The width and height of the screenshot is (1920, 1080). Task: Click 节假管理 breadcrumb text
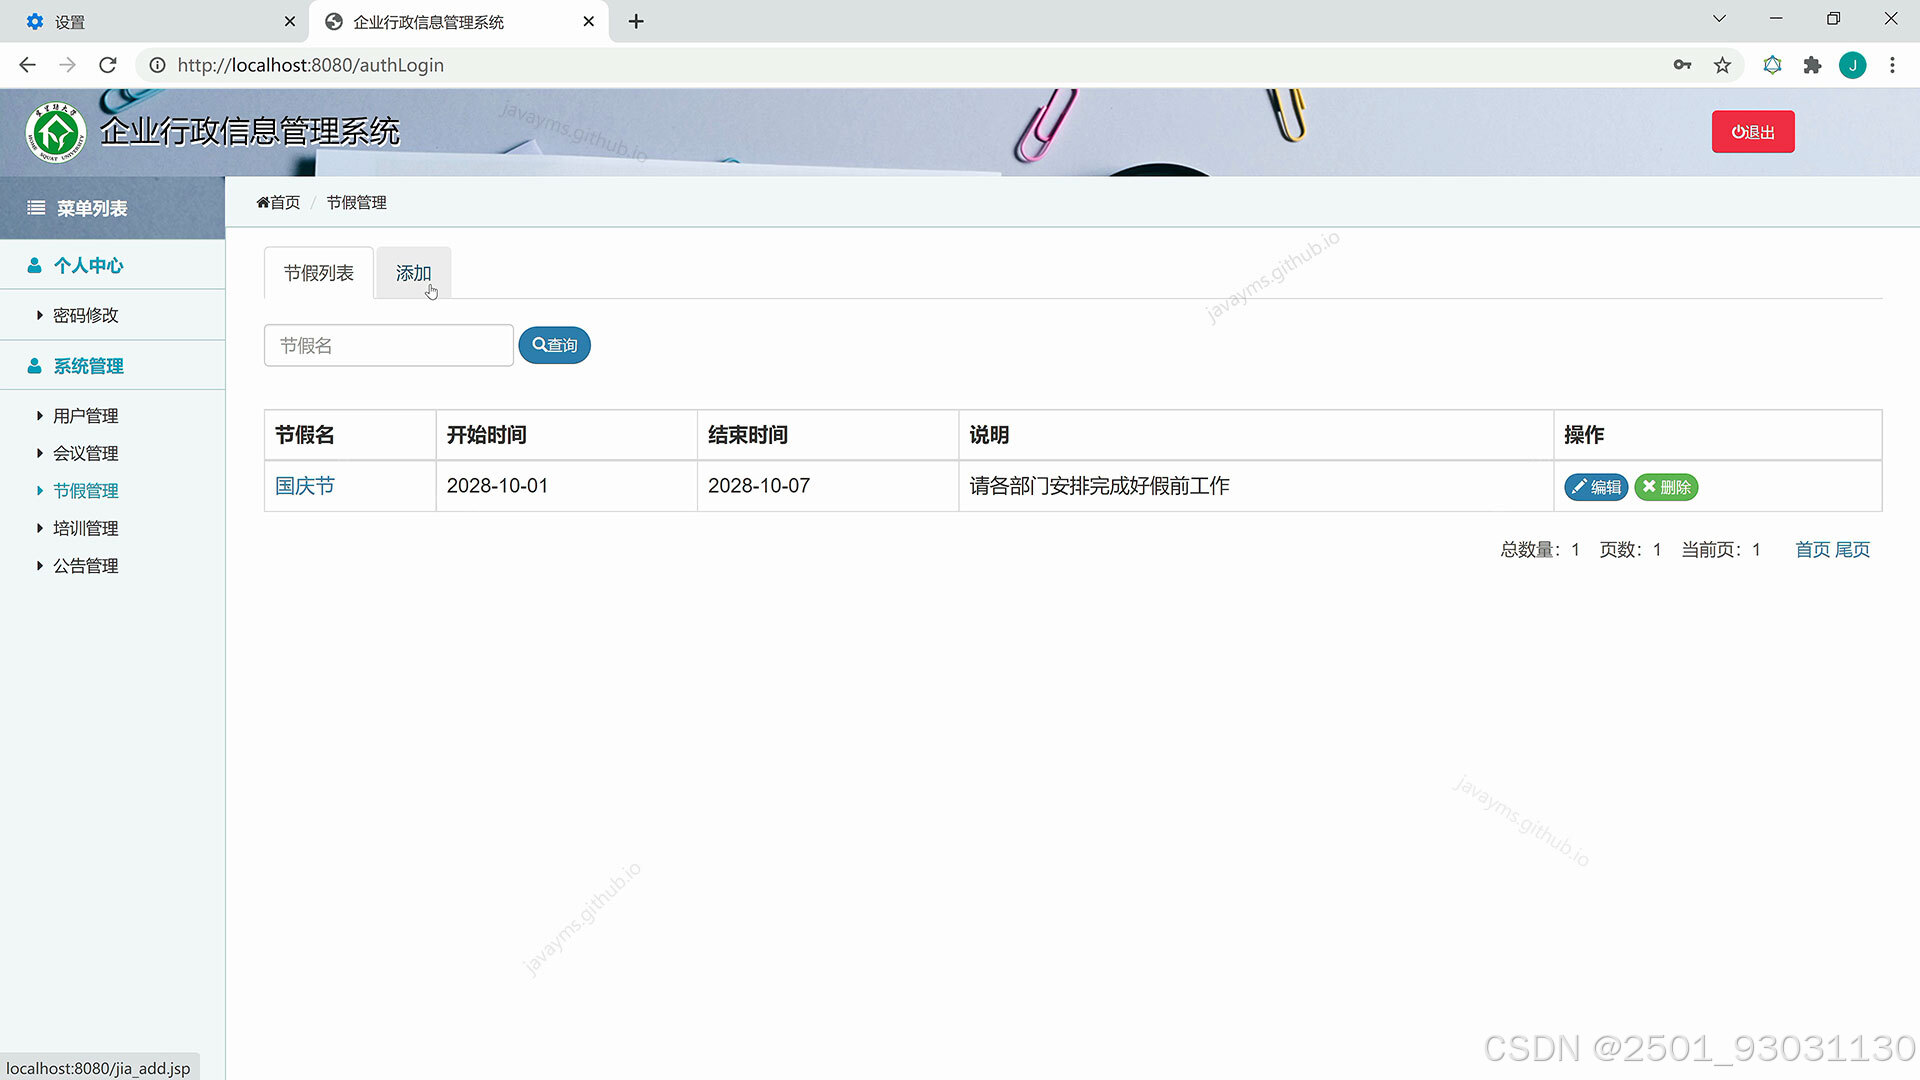[356, 202]
